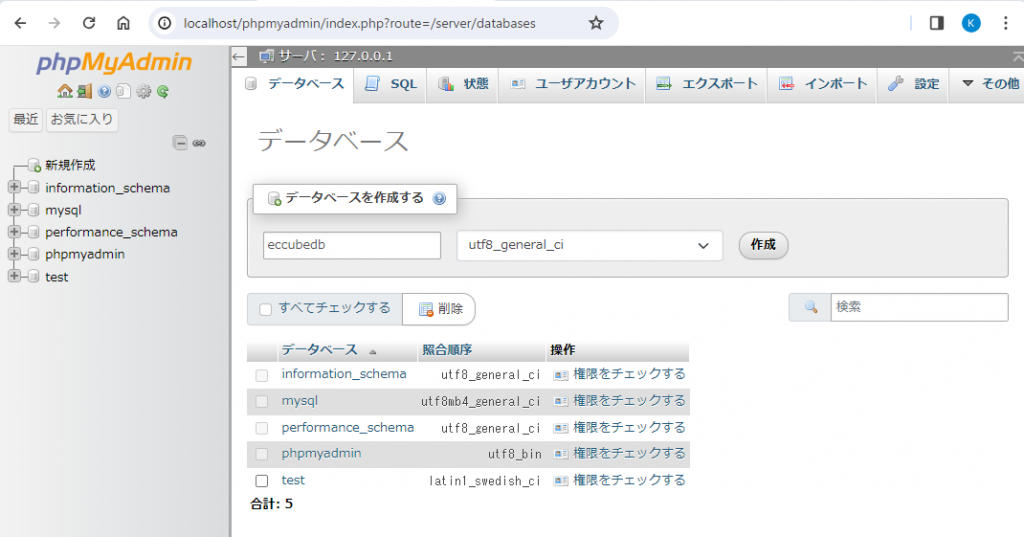Click the collapse all icon in sidebar
The image size is (1024, 537).
(180, 143)
